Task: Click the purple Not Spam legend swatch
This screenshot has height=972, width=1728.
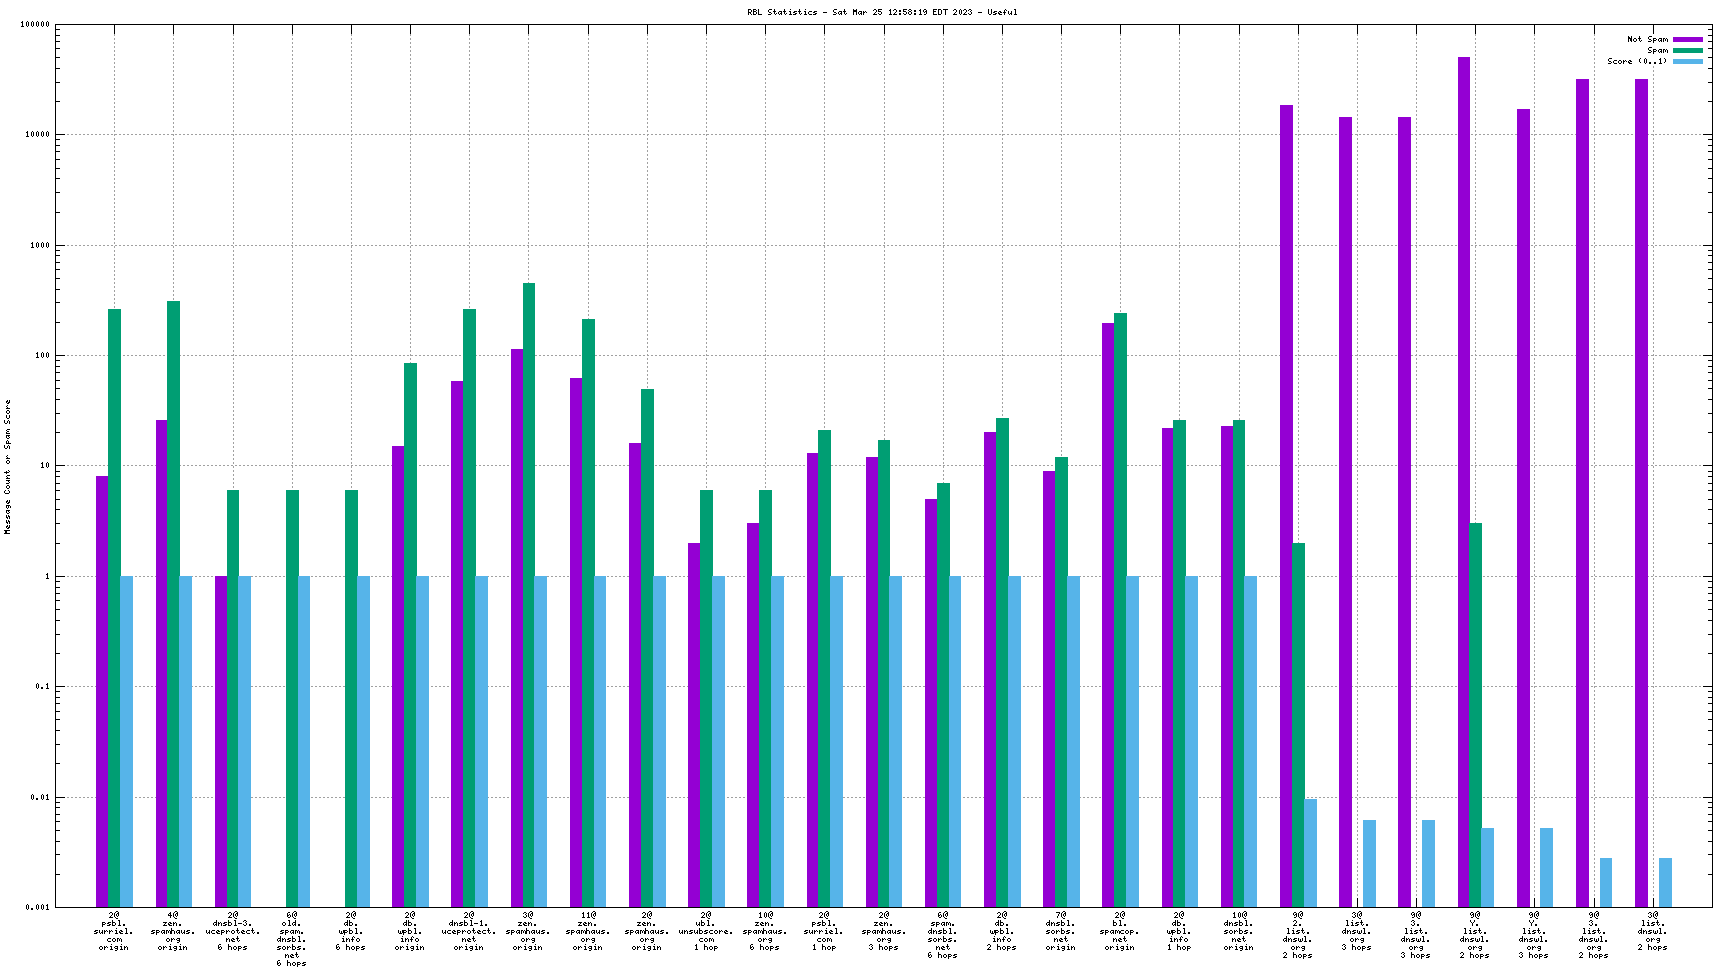Action: [1688, 39]
